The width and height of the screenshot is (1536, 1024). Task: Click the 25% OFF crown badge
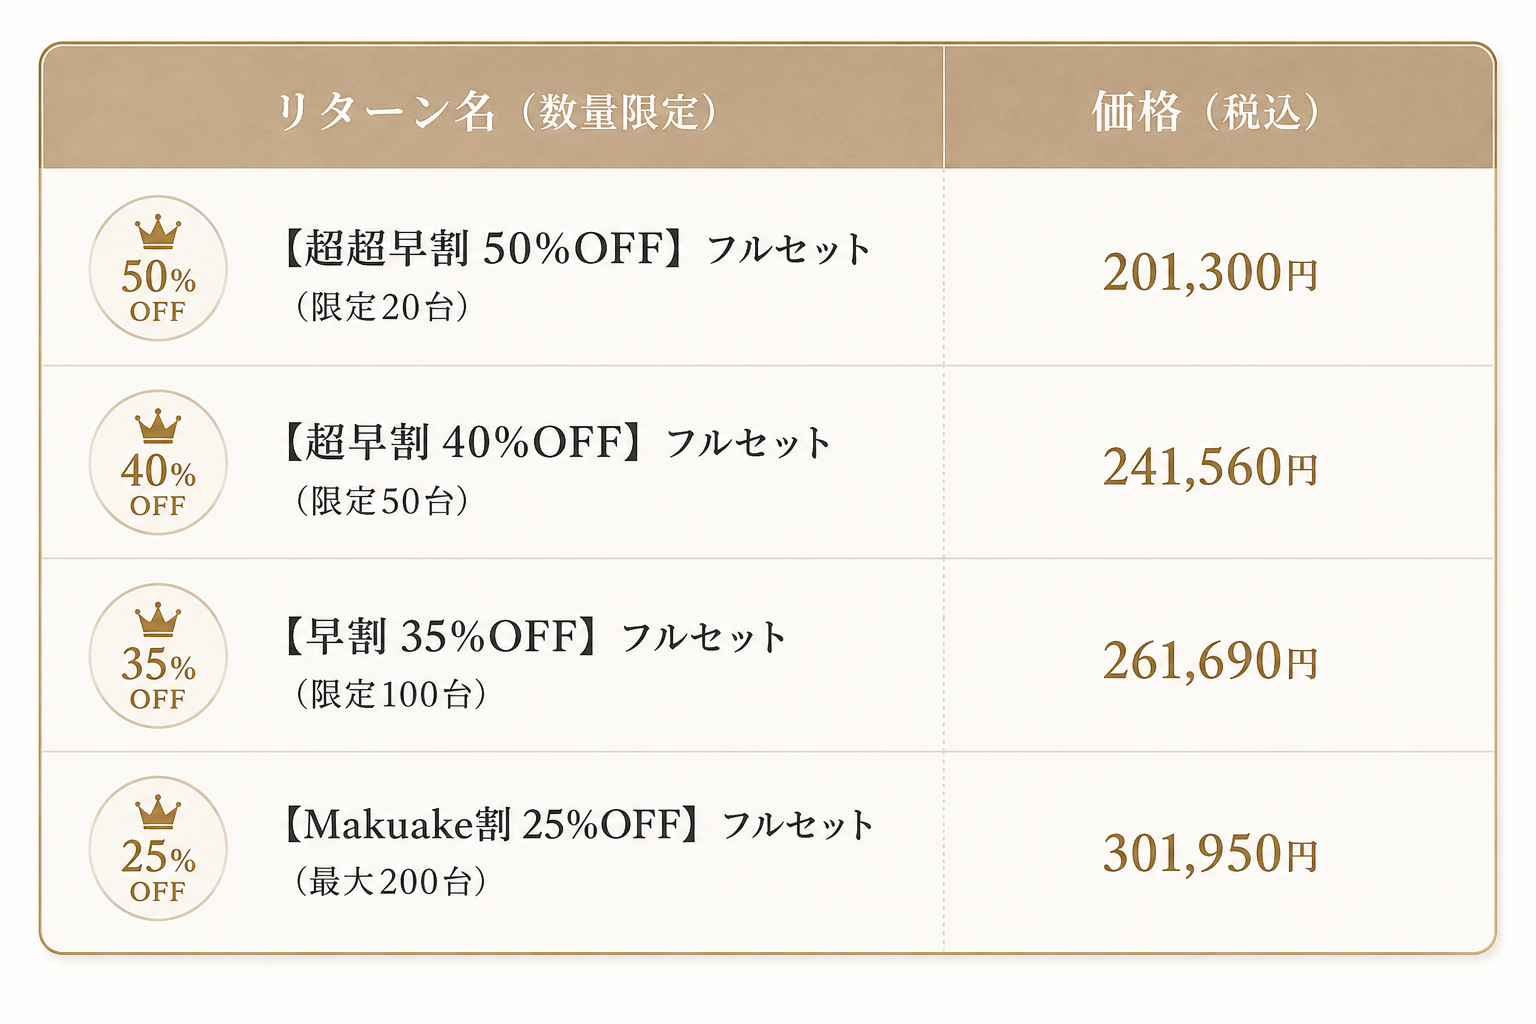158,849
